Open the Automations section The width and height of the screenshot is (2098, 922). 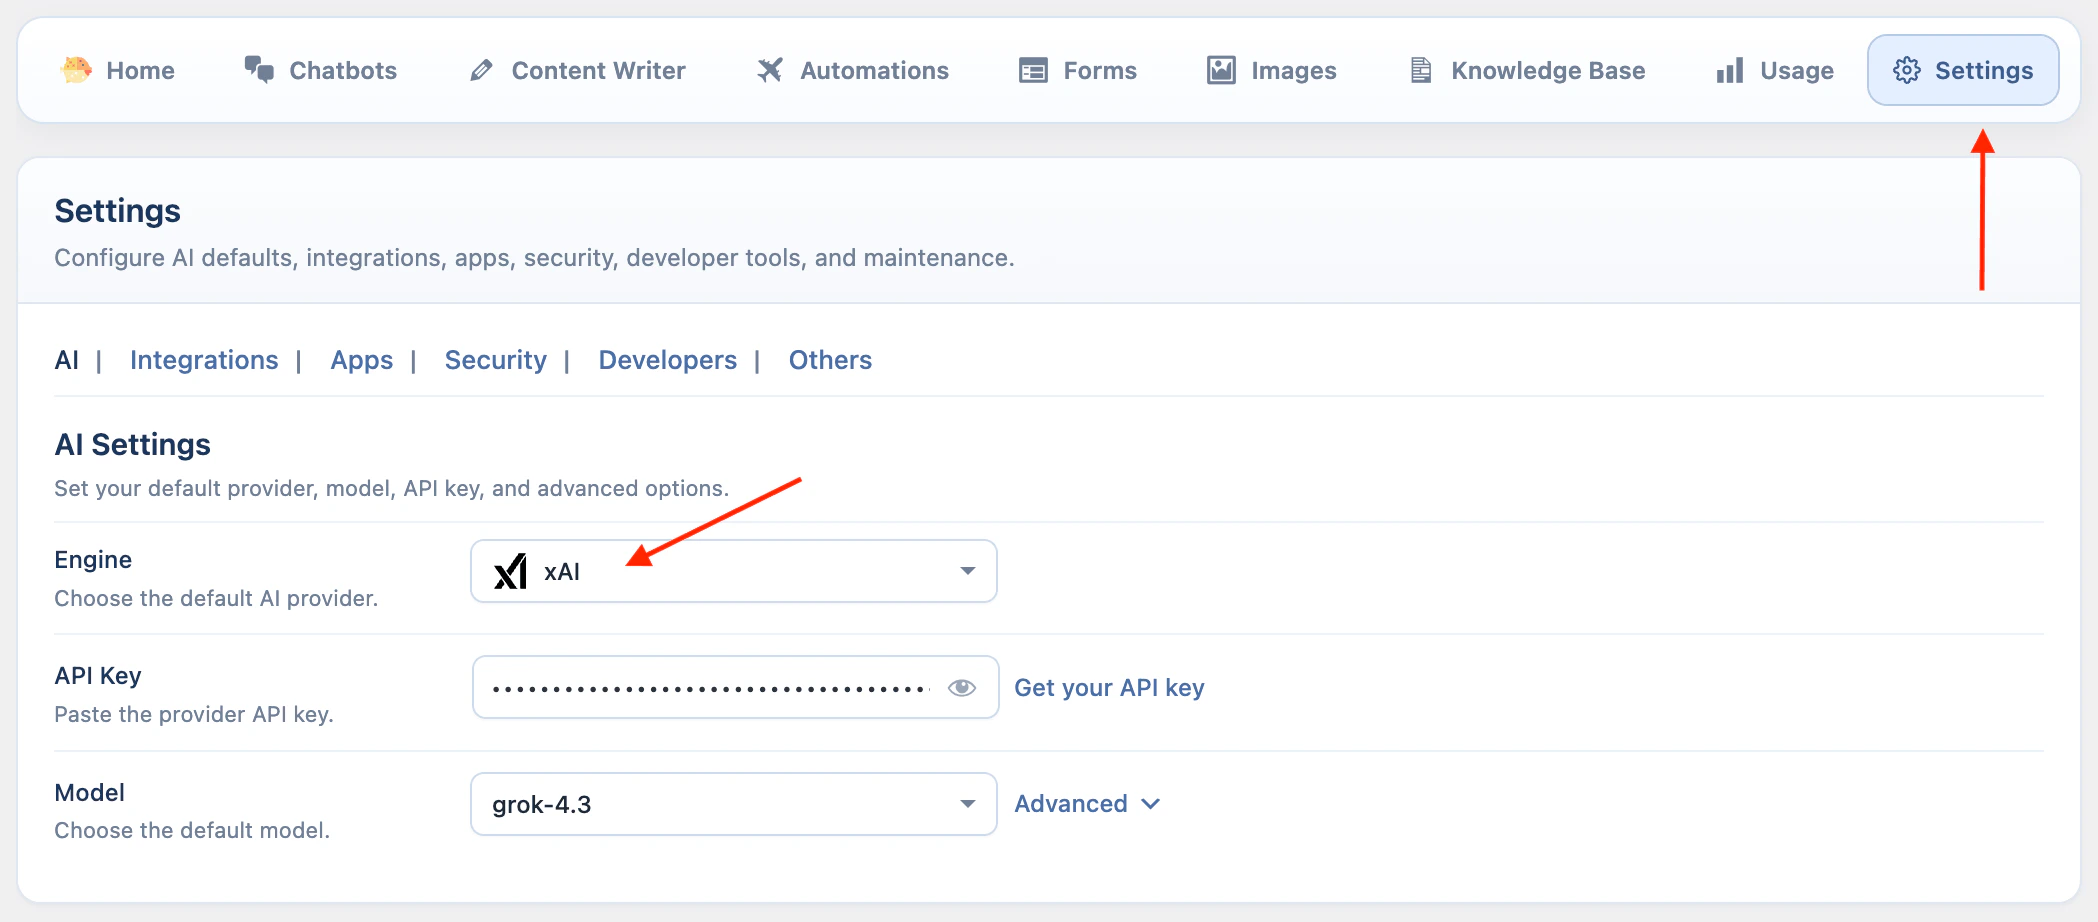(x=853, y=70)
